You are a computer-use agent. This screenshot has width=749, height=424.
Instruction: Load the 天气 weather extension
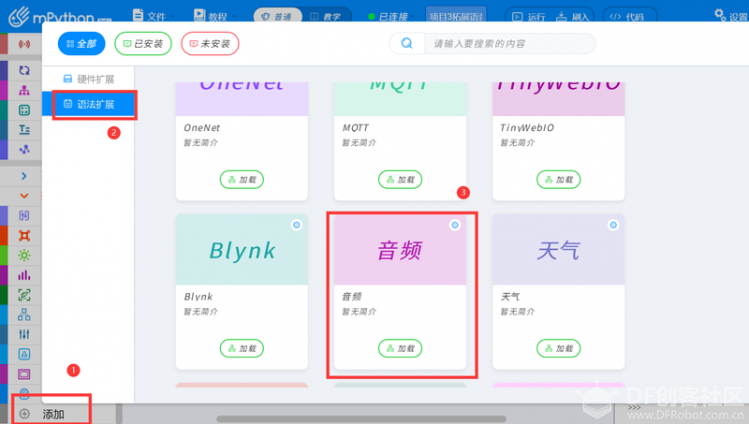point(558,349)
